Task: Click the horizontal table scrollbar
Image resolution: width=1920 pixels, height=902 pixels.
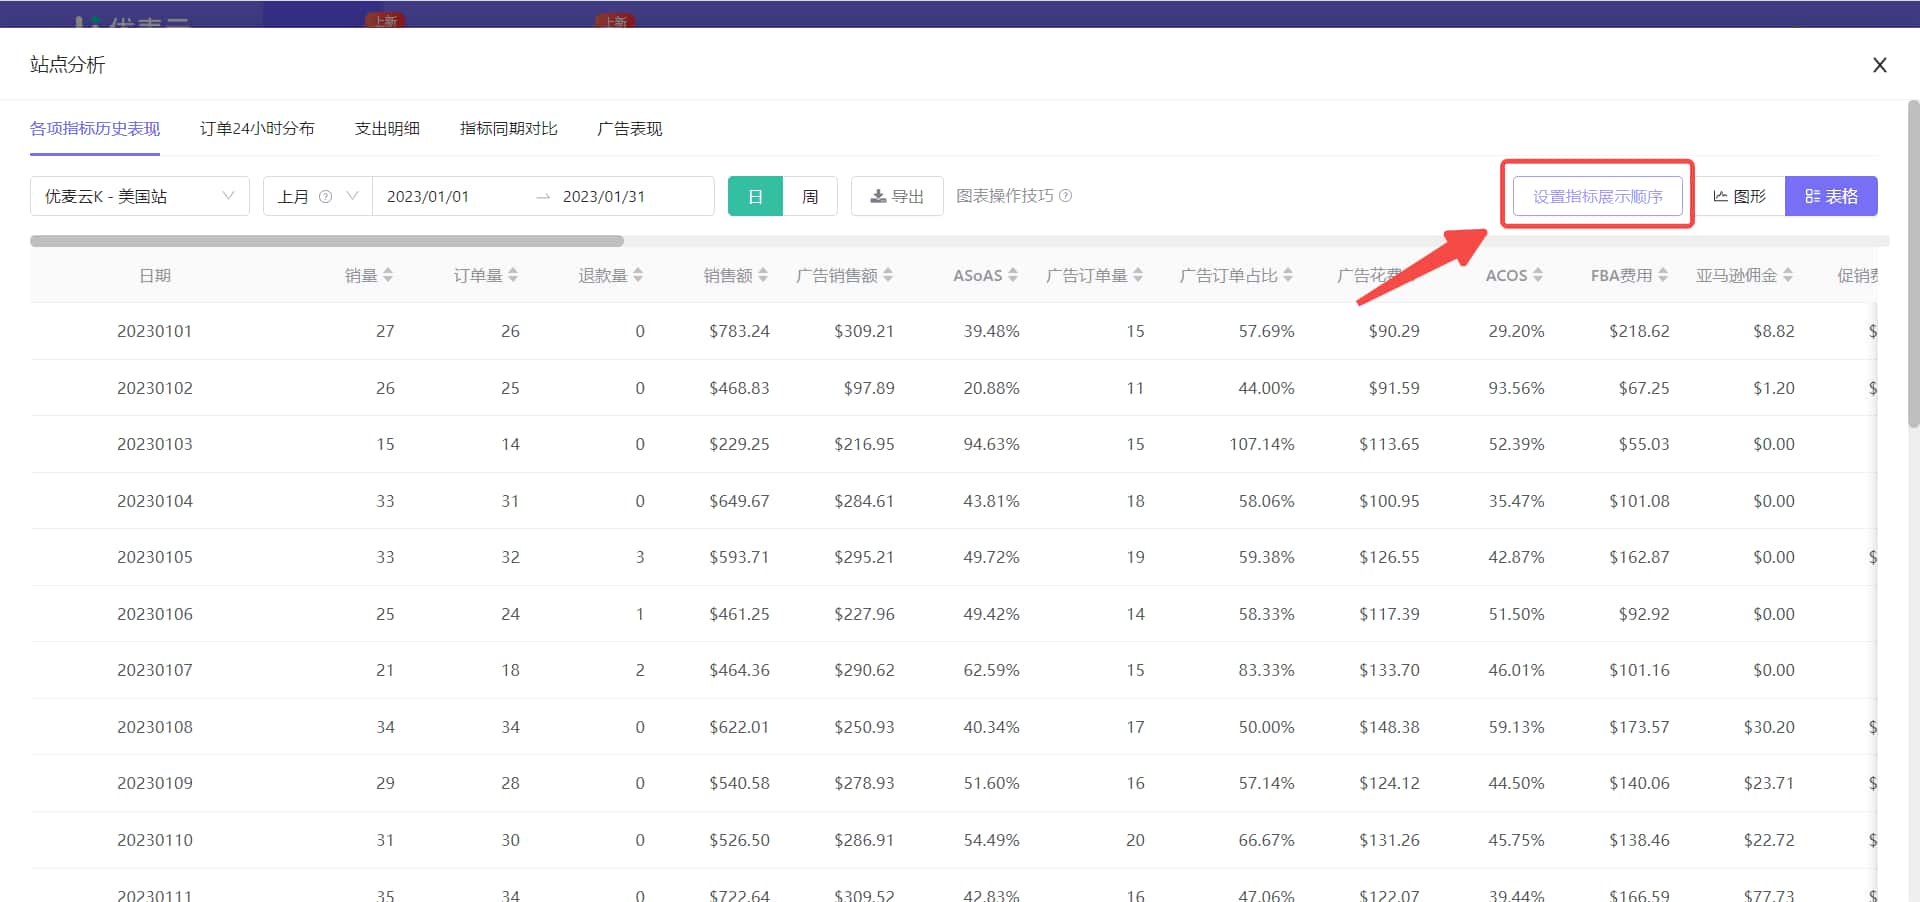Action: click(327, 241)
